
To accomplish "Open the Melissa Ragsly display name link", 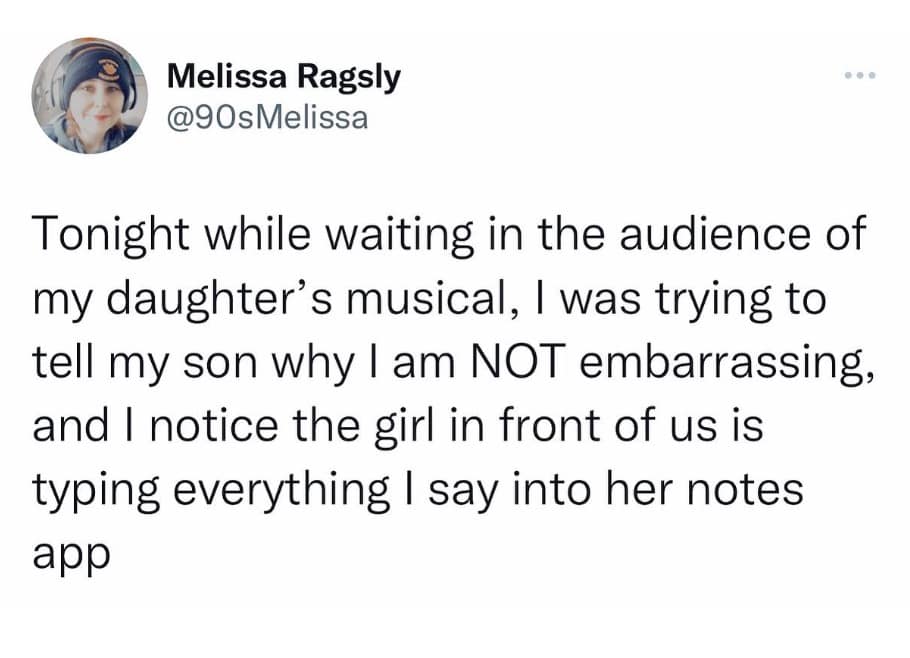I will point(283,76).
